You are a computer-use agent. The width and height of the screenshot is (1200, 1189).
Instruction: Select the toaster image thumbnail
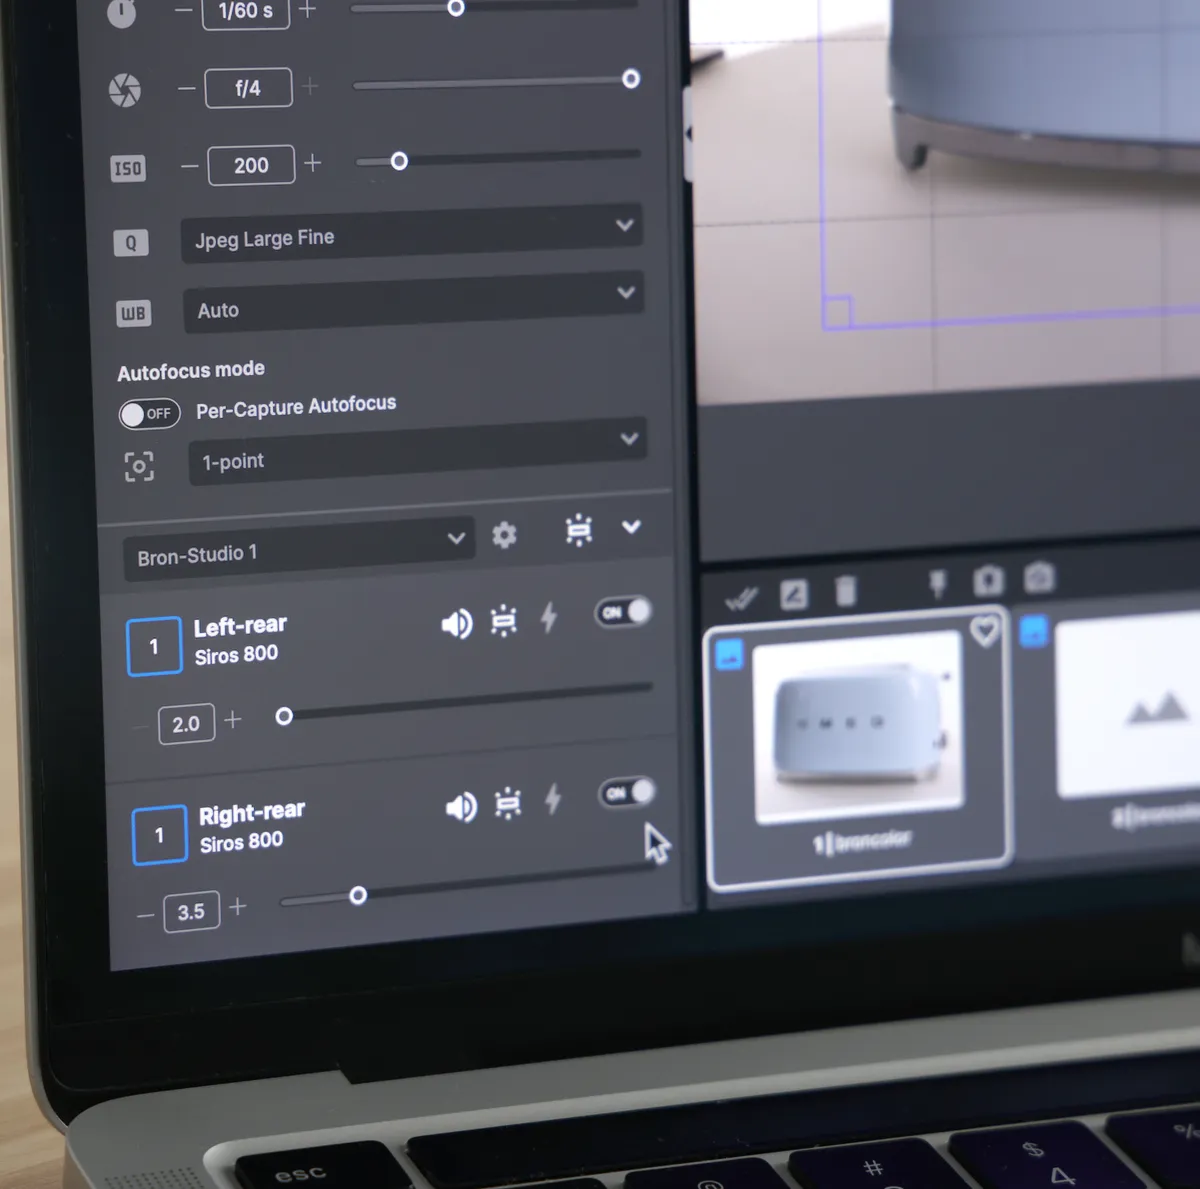tap(859, 748)
